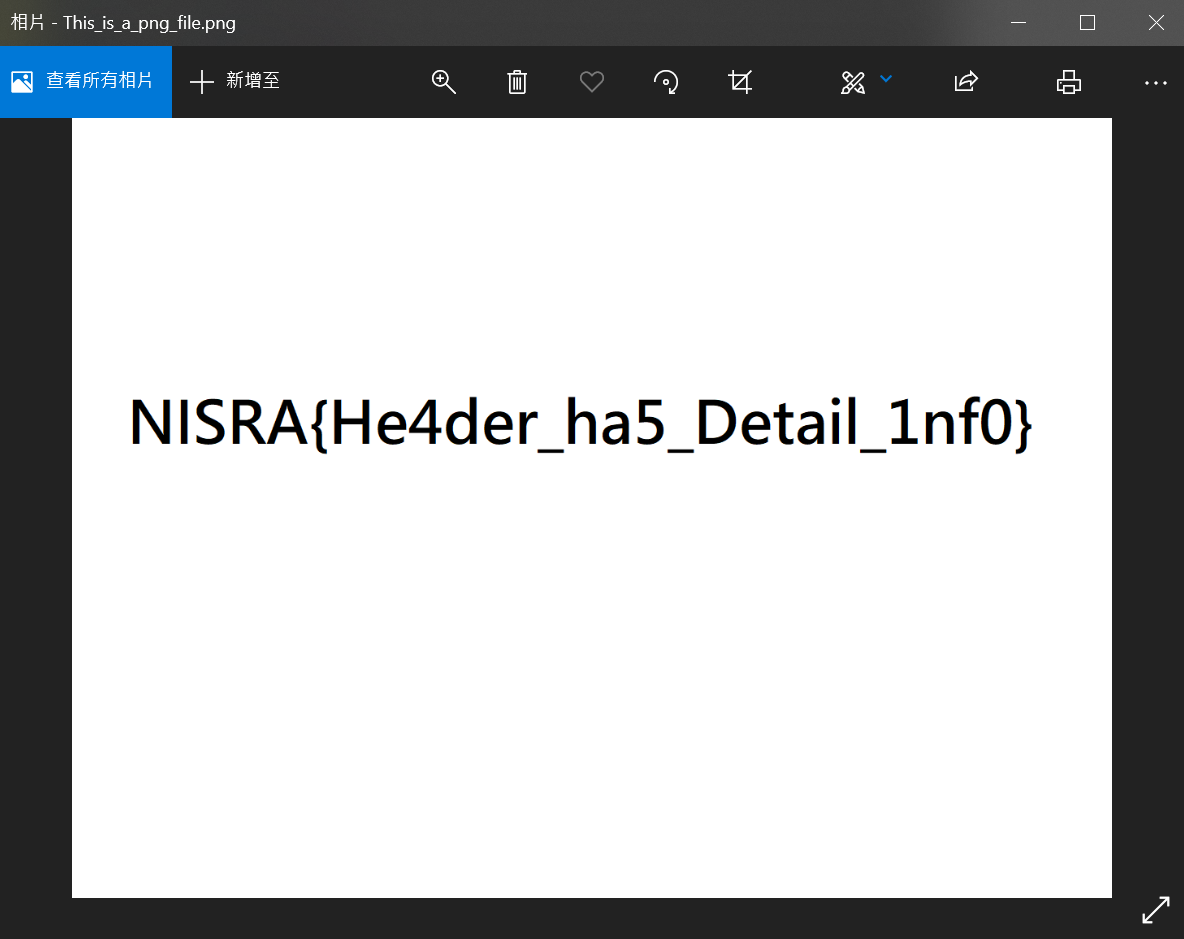Open the See more ellipsis menu
Screen dimensions: 1184x939
(x=1155, y=83)
